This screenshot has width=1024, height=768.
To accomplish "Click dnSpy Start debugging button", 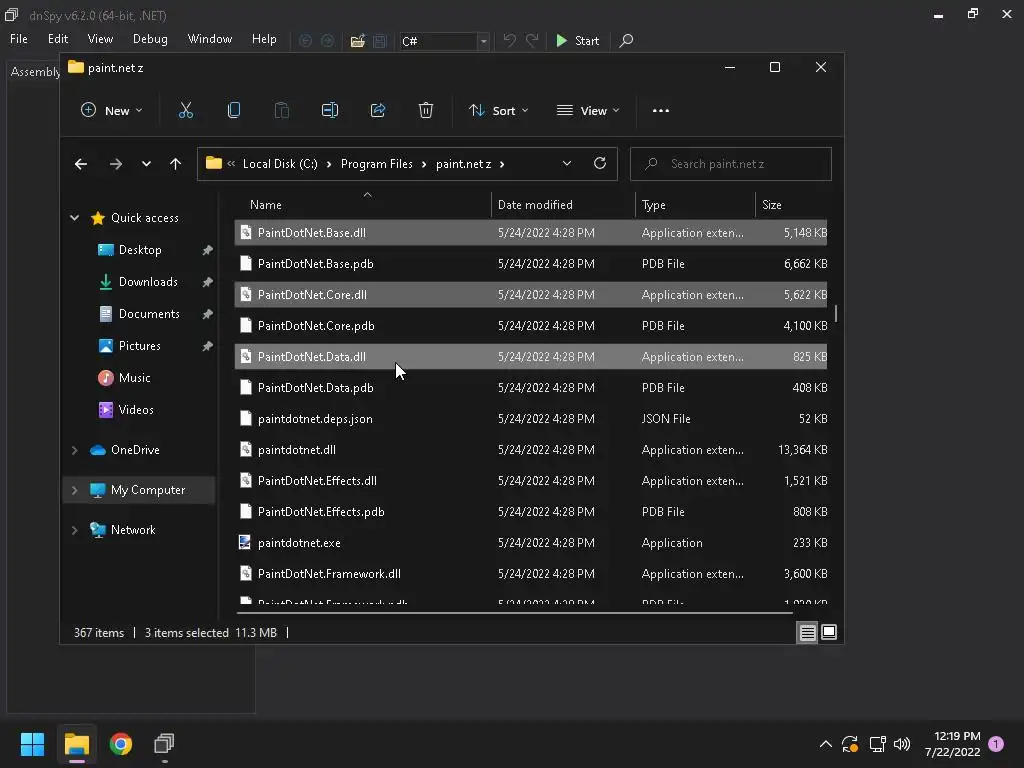I will 577,40.
